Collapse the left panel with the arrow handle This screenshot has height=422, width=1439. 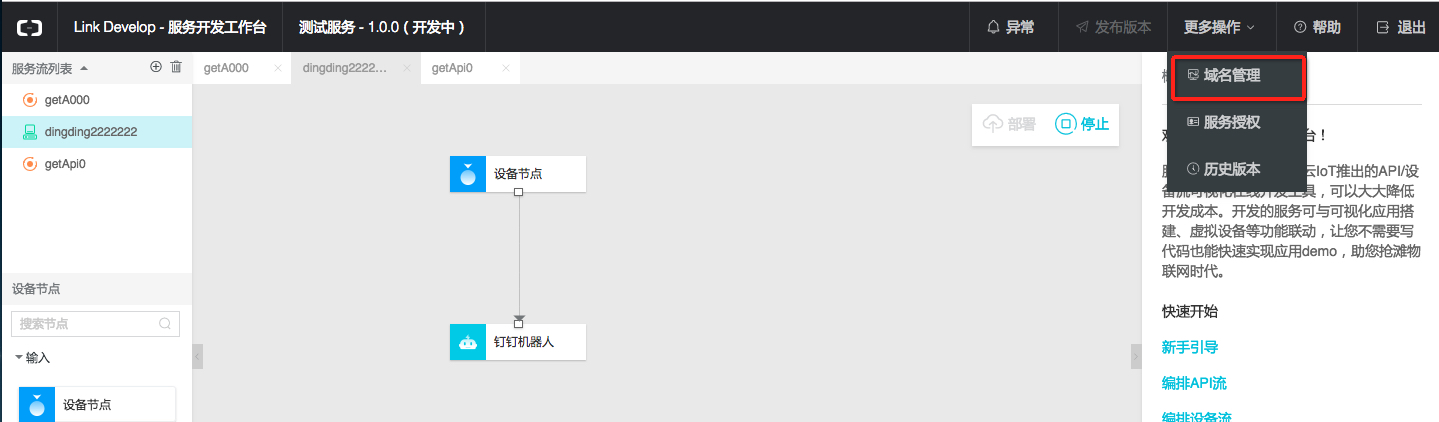(197, 357)
